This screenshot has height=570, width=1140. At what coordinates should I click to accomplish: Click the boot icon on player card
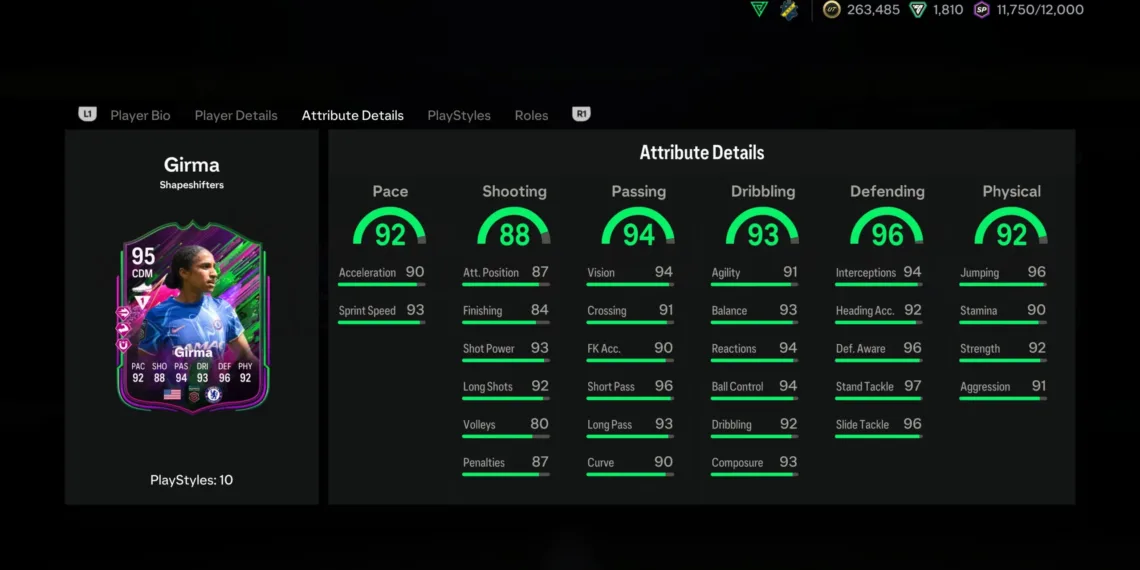(x=142, y=287)
